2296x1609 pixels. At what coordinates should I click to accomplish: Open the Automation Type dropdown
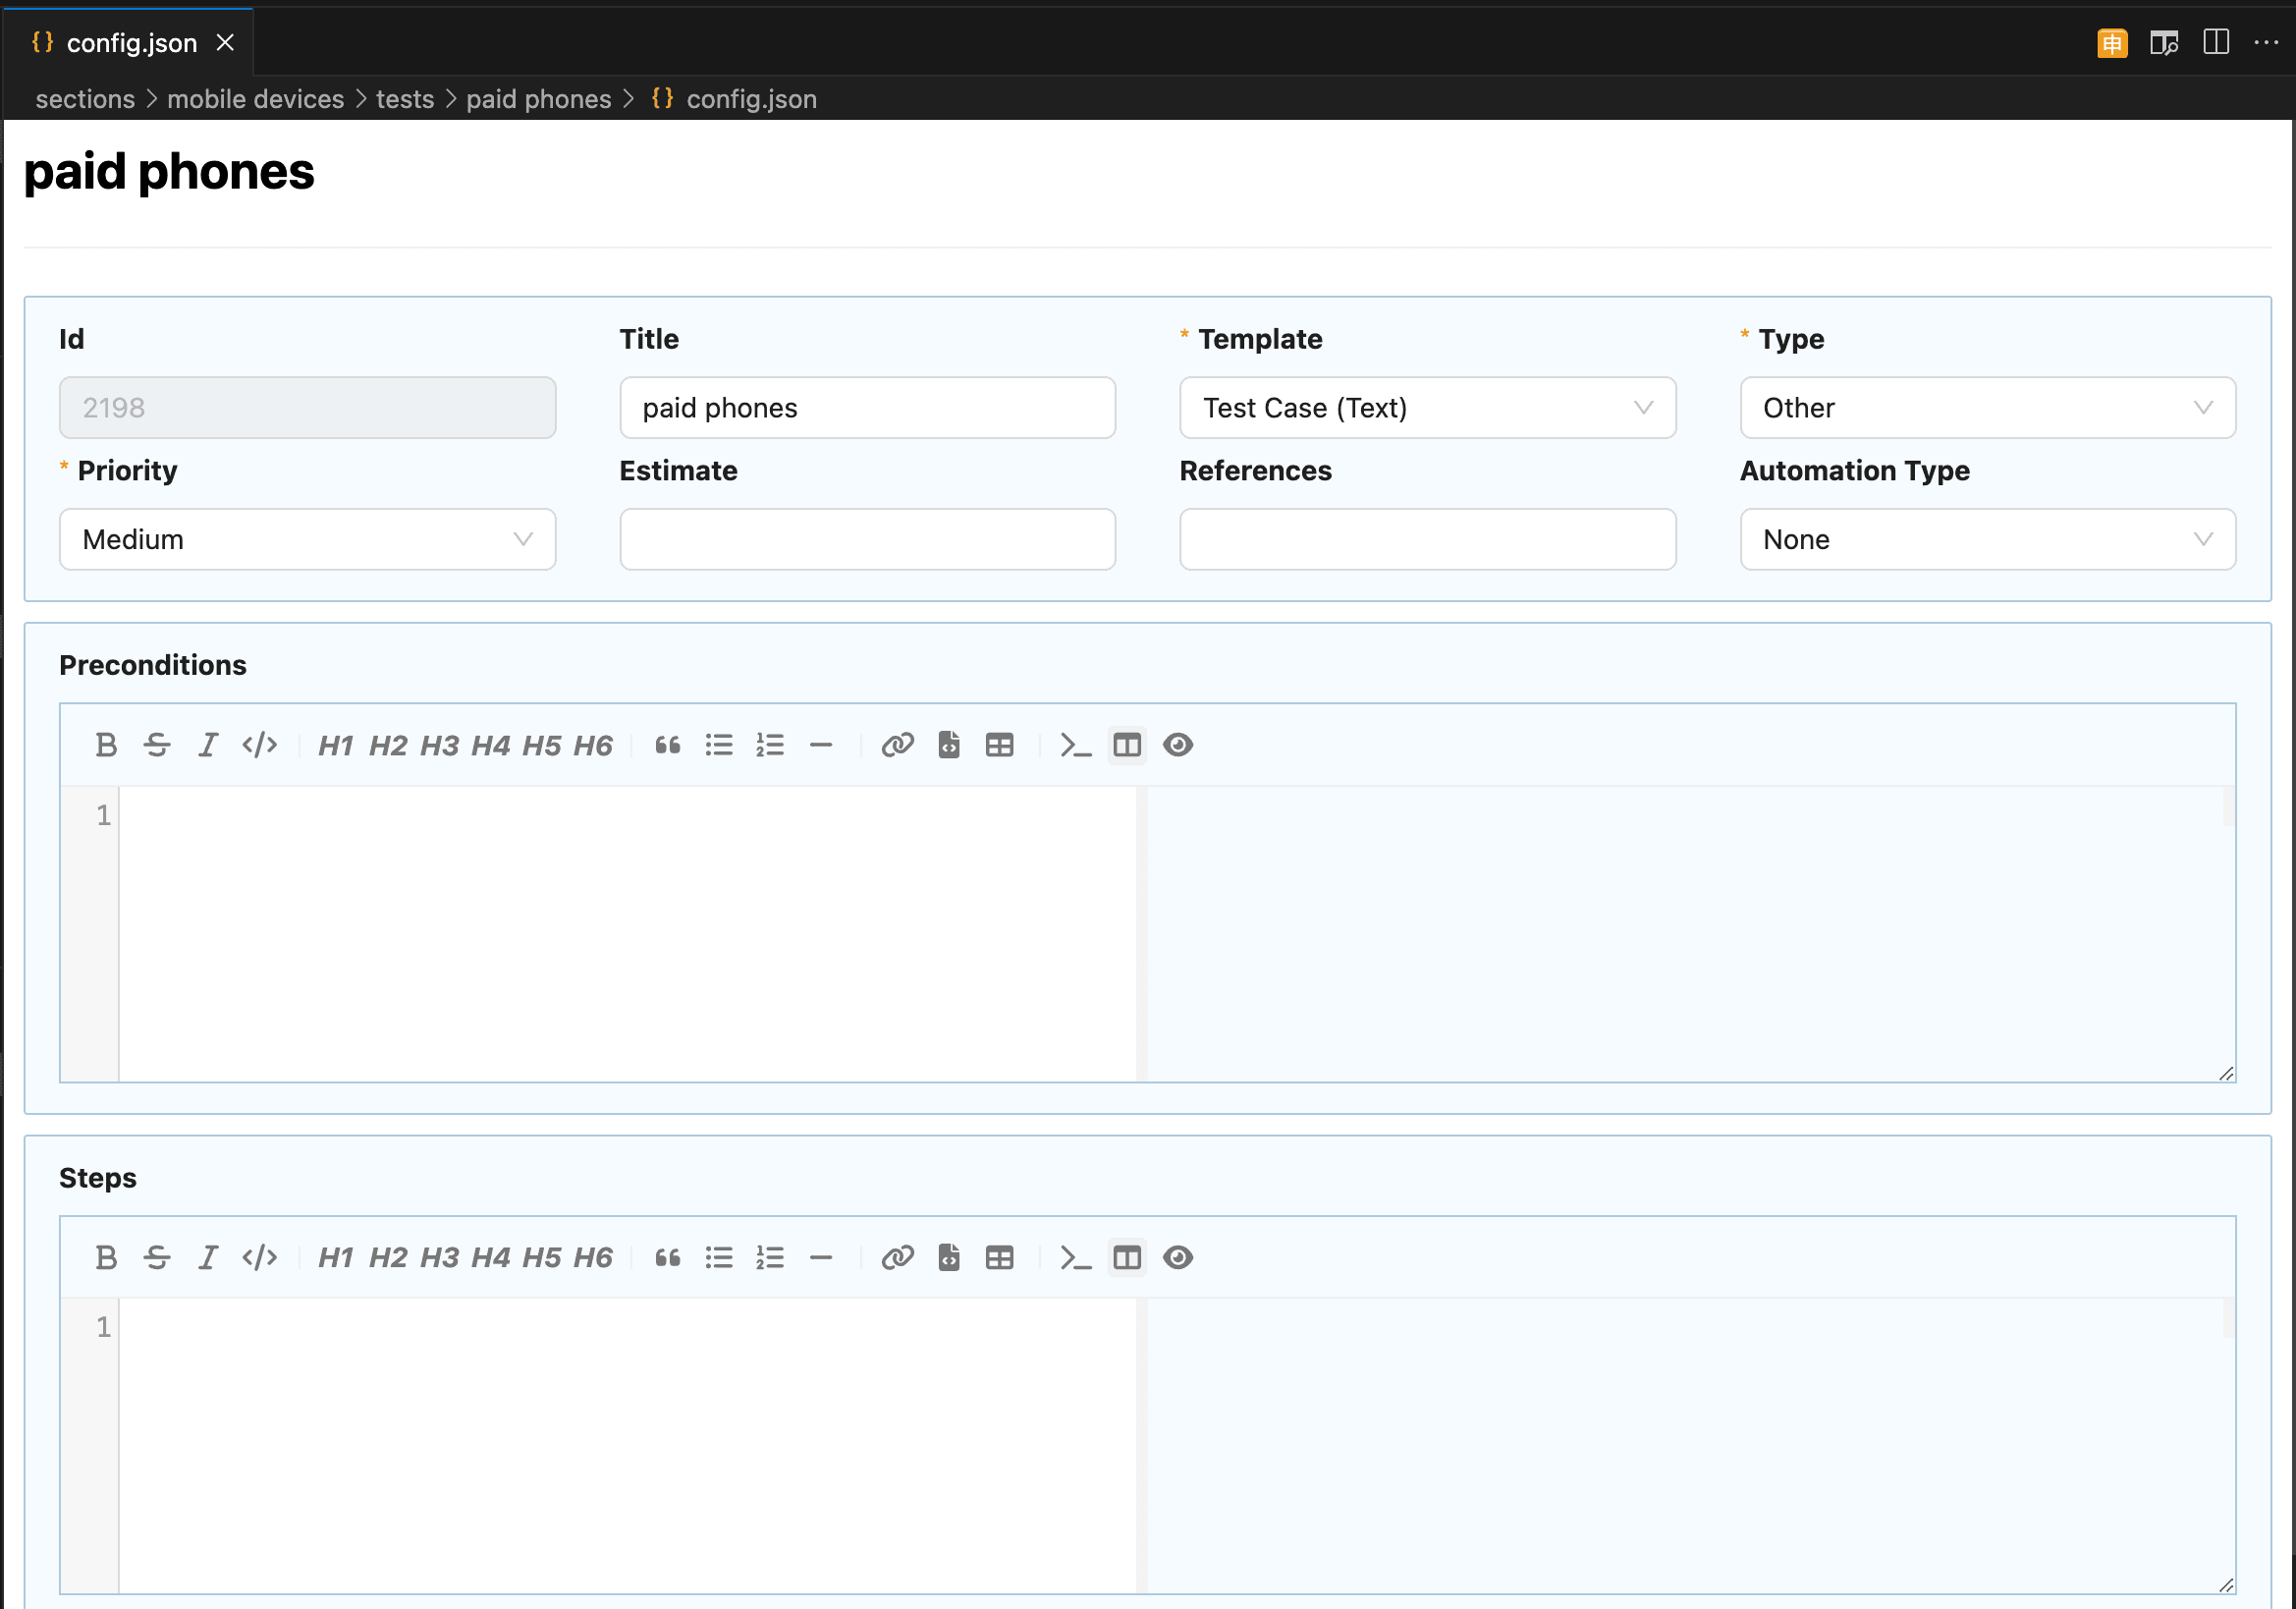tap(1987, 539)
